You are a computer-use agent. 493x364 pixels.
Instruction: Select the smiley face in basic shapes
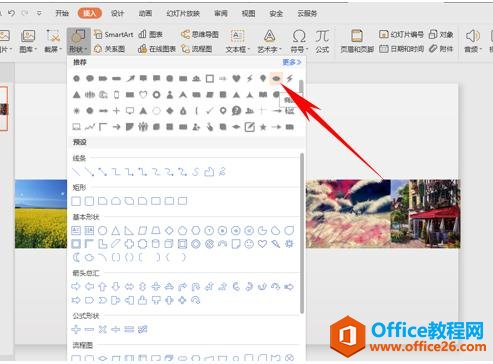click(x=249, y=244)
